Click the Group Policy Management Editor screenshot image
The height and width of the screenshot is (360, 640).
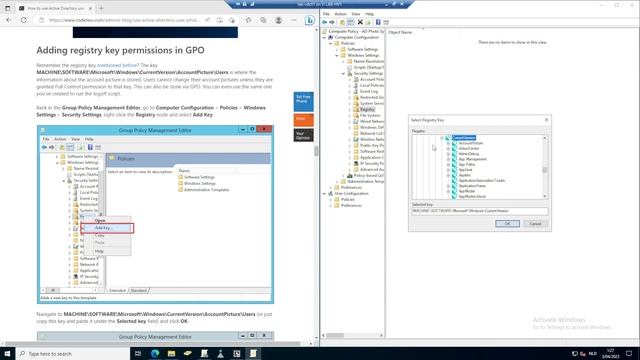pyautogui.click(x=155, y=215)
